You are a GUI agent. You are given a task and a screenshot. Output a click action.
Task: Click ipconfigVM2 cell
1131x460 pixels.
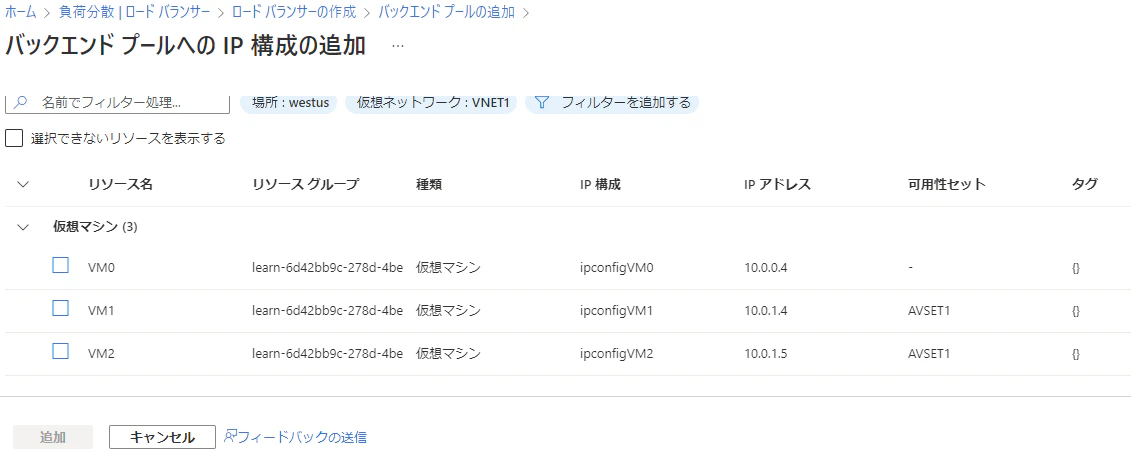click(617, 354)
